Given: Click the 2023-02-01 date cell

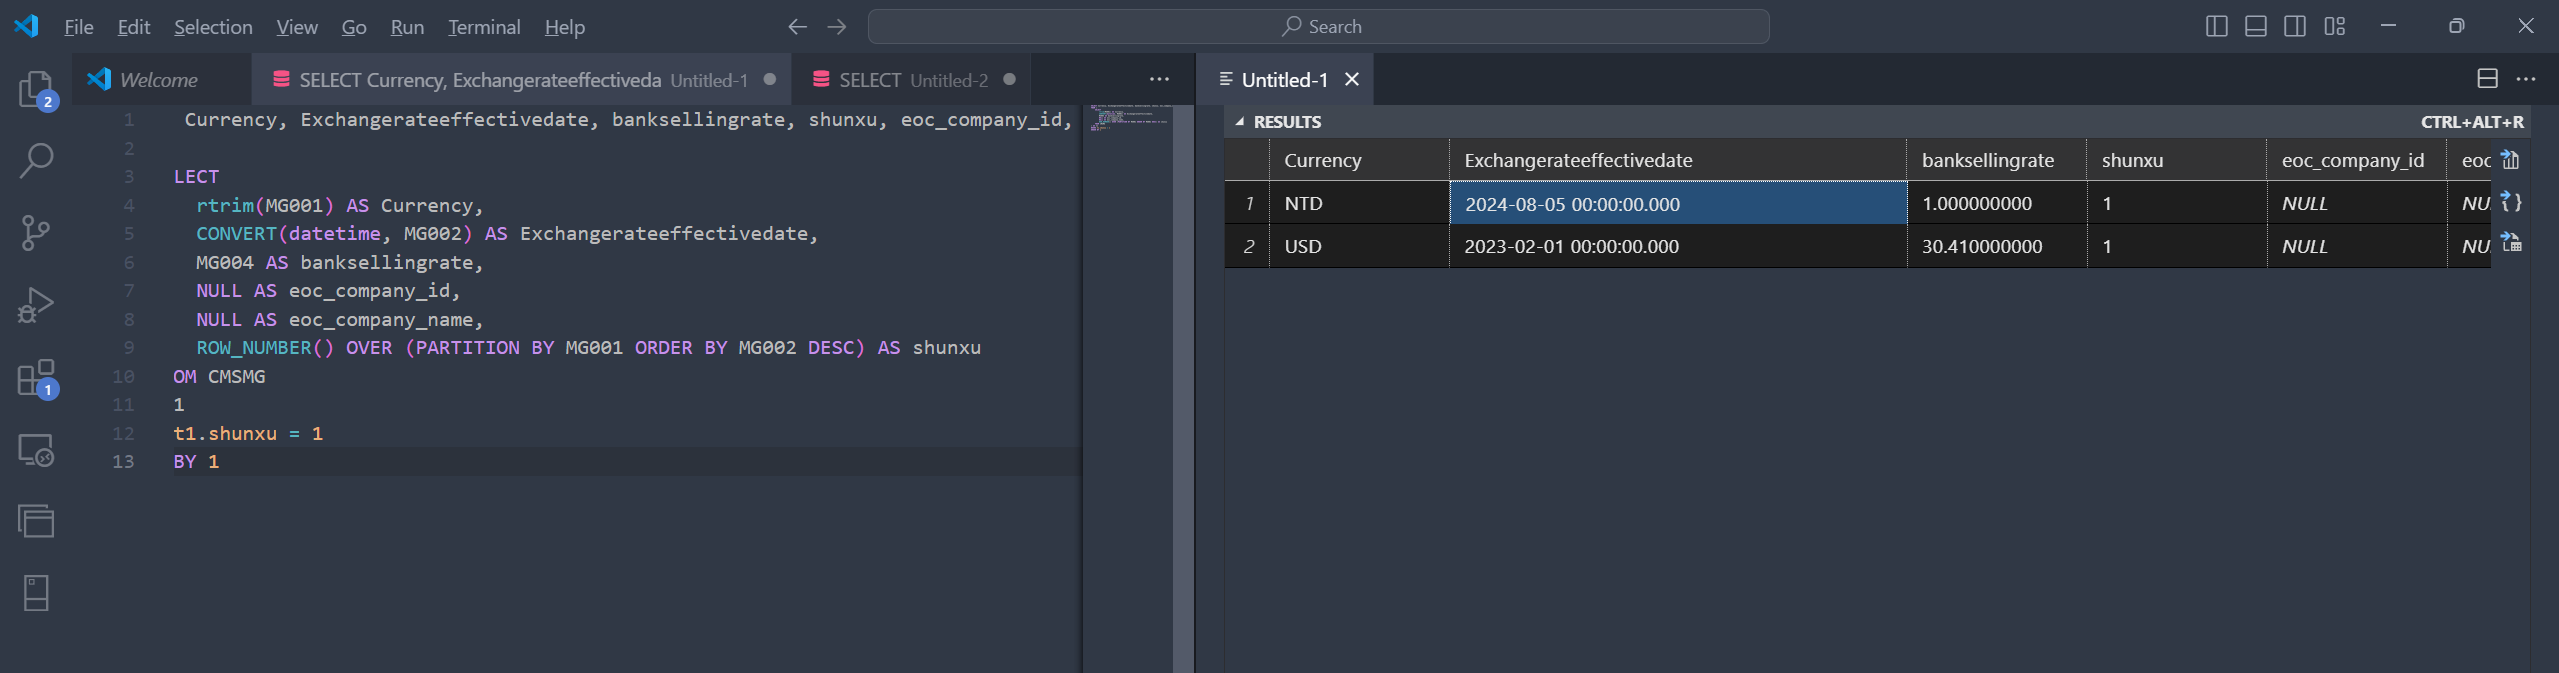Looking at the screenshot, I should (1678, 246).
